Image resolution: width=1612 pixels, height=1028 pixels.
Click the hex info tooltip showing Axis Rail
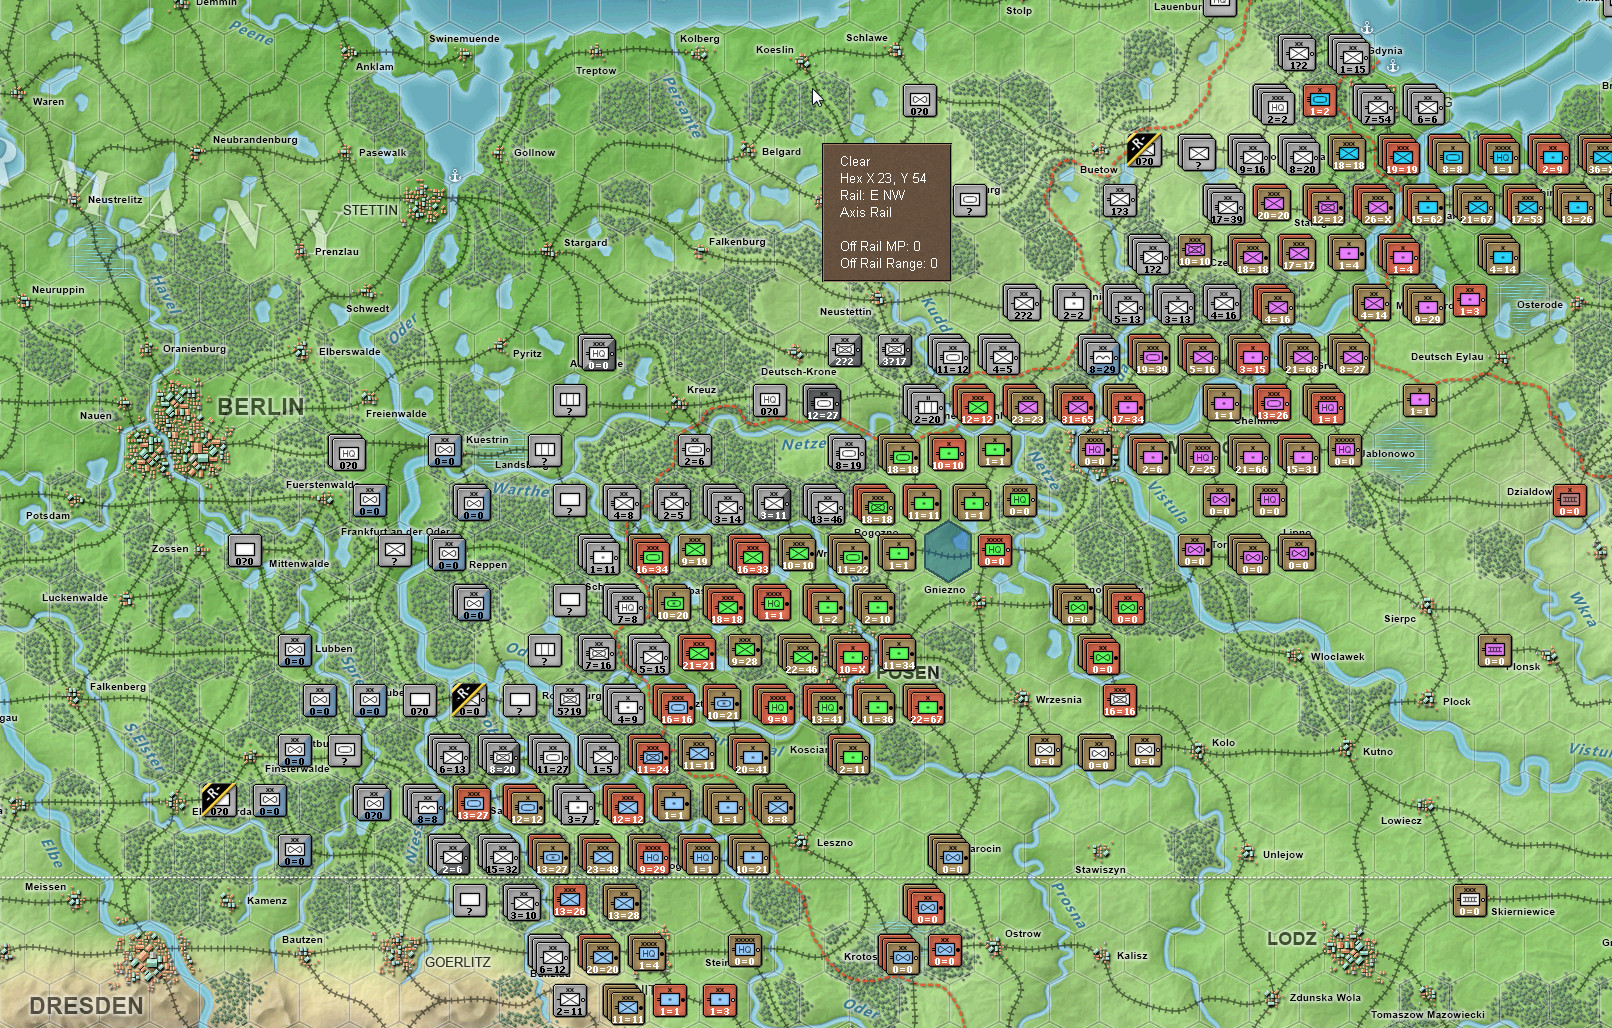[886, 212]
